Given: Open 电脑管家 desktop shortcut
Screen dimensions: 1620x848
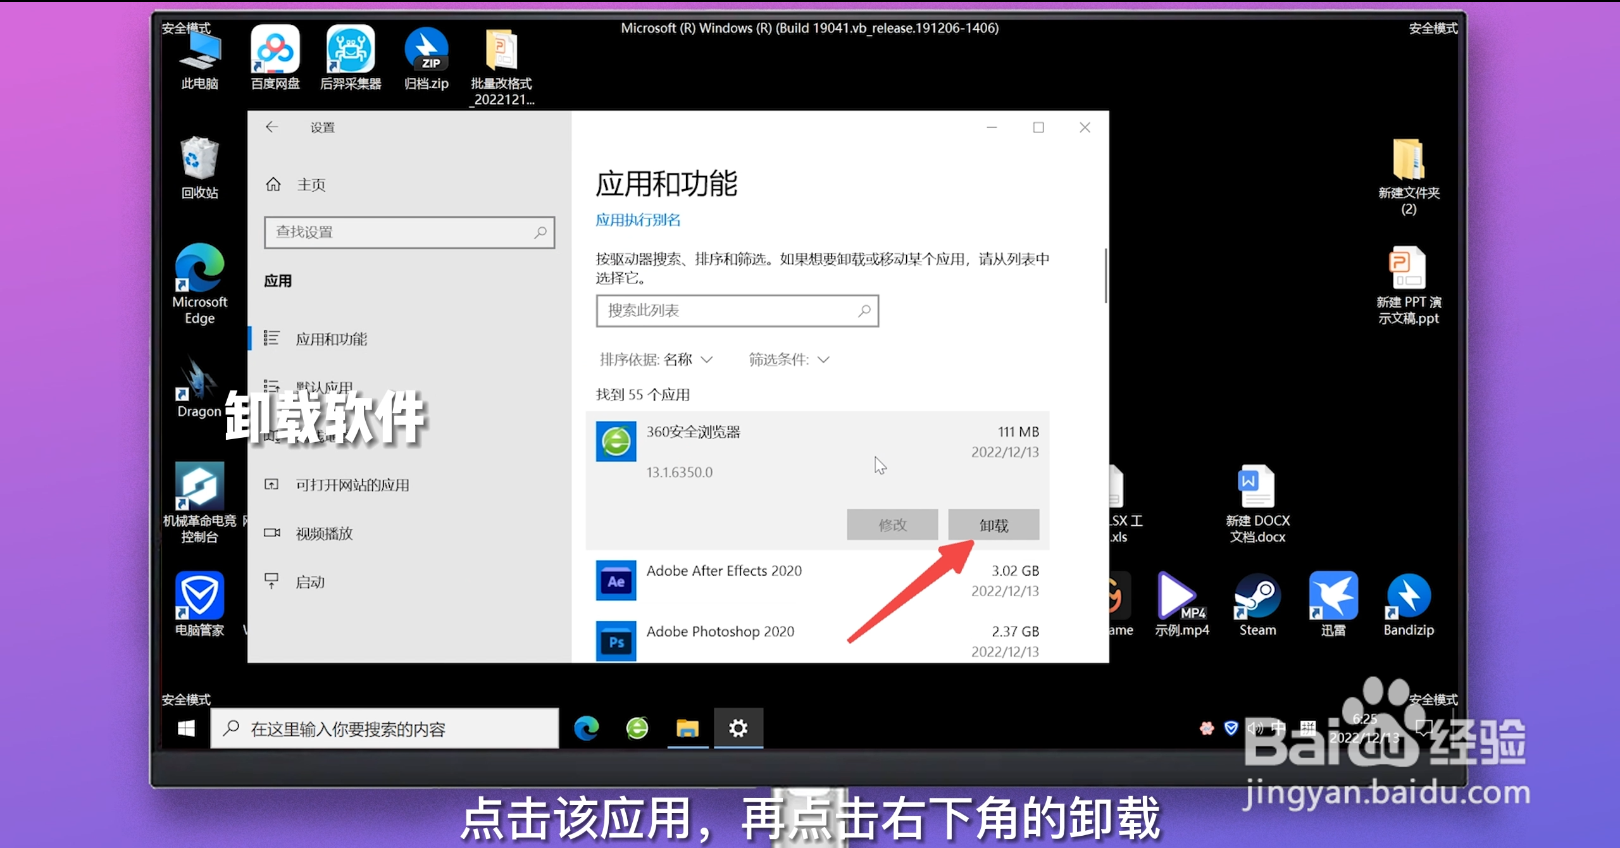Looking at the screenshot, I should click(200, 604).
